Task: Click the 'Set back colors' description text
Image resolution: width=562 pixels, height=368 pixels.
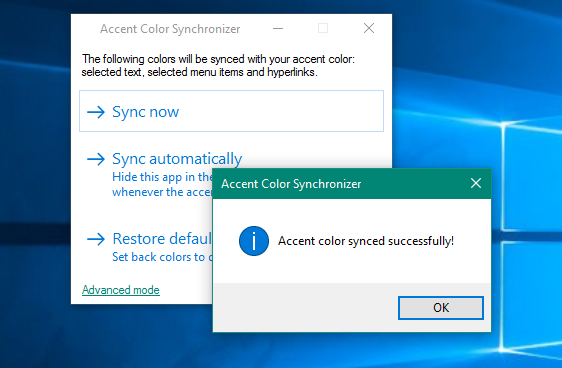Action: [x=162, y=257]
